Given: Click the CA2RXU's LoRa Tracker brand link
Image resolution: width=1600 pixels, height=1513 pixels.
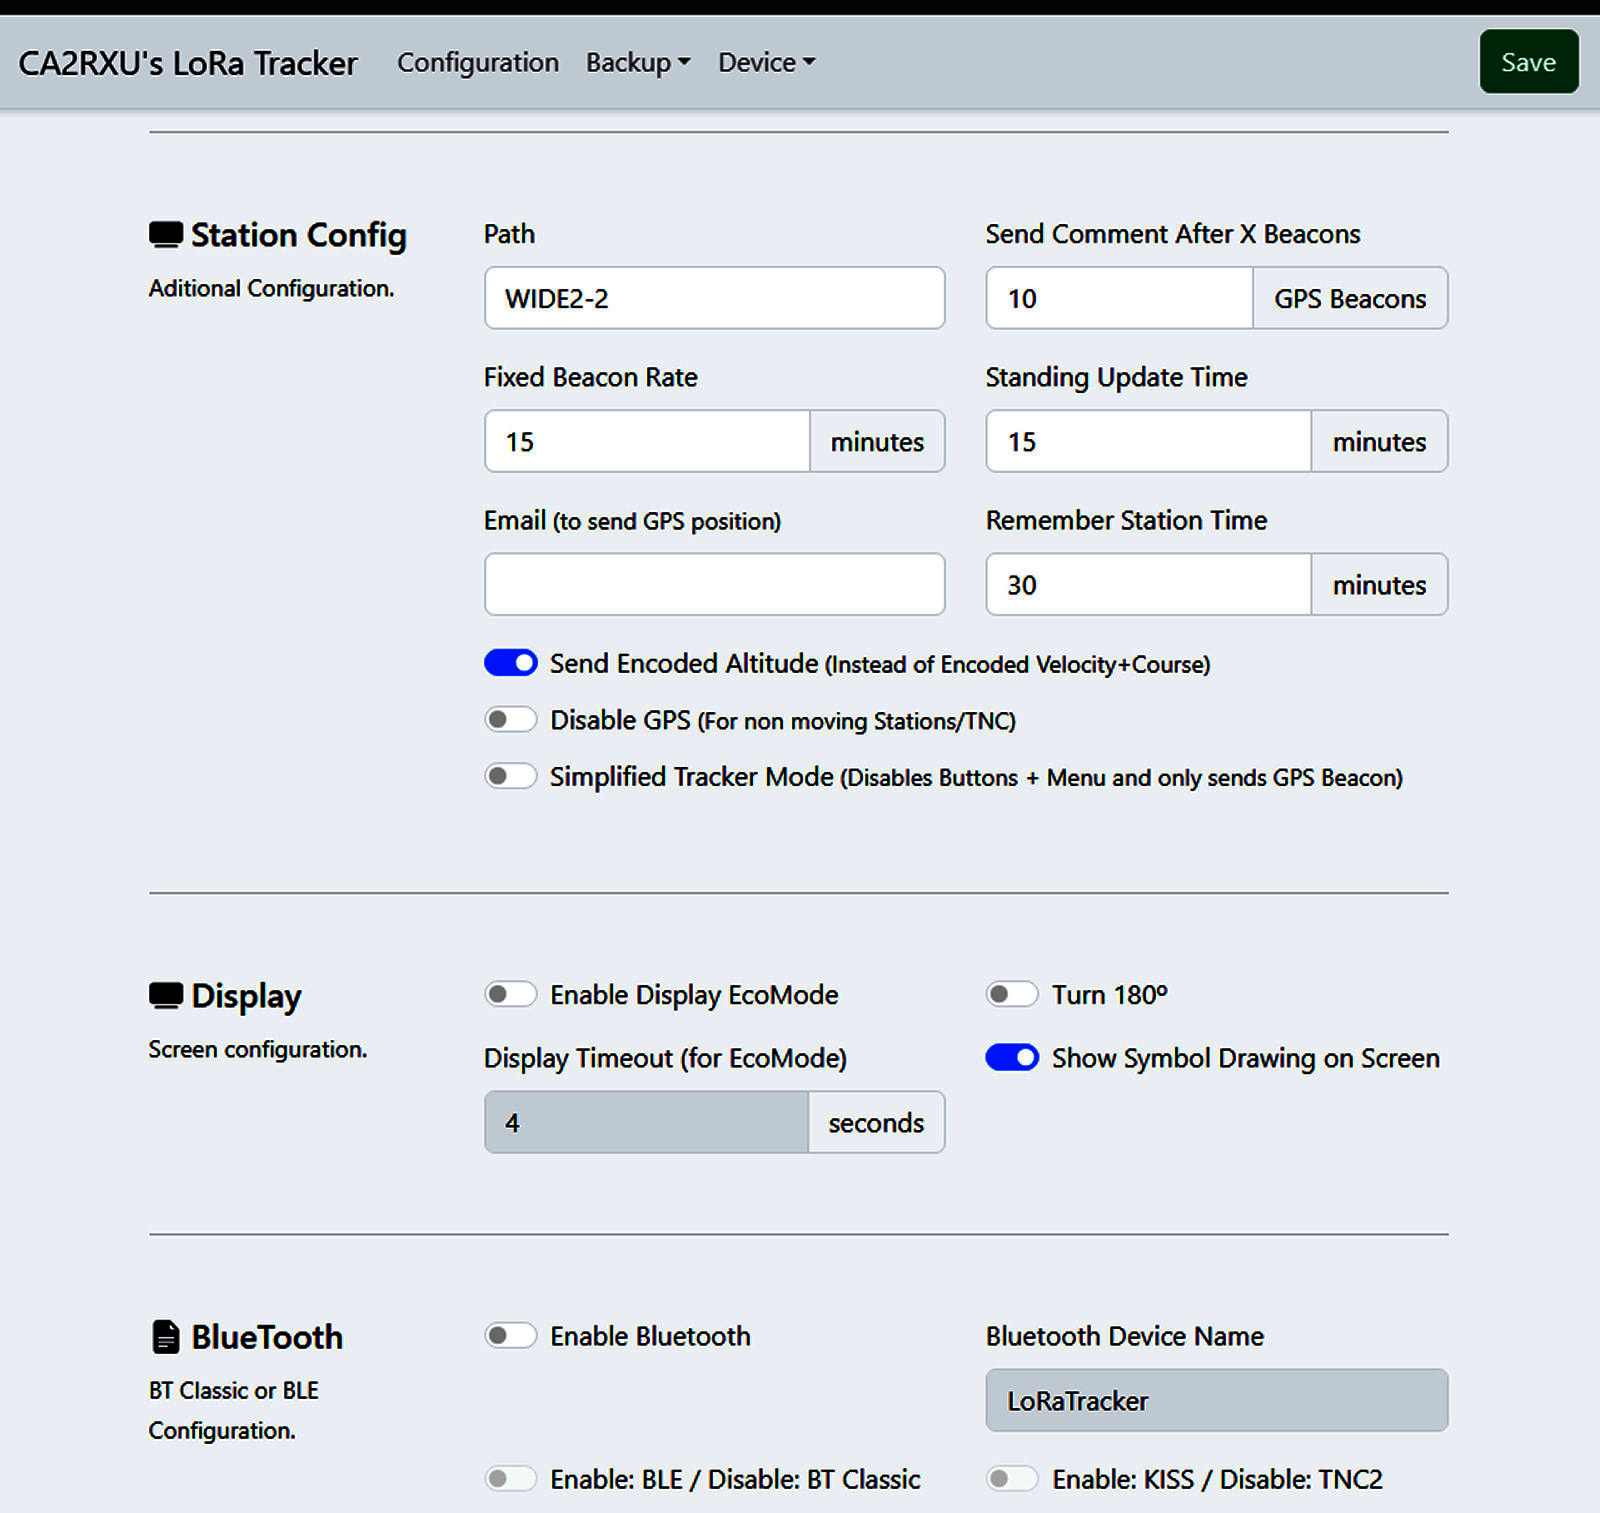Looking at the screenshot, I should click(188, 63).
